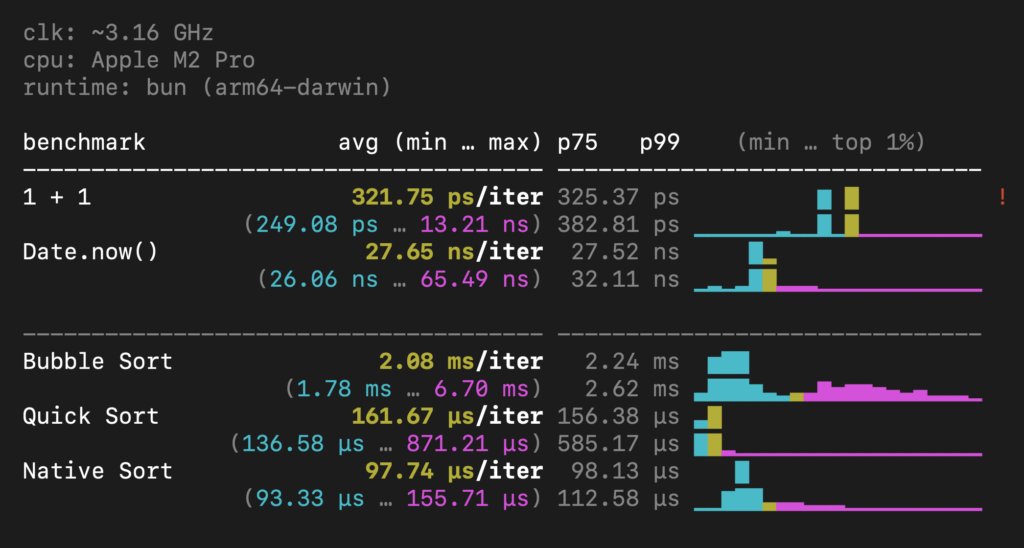Click the Date.now() benchmark name
Image resolution: width=1024 pixels, height=548 pixels.
91,251
